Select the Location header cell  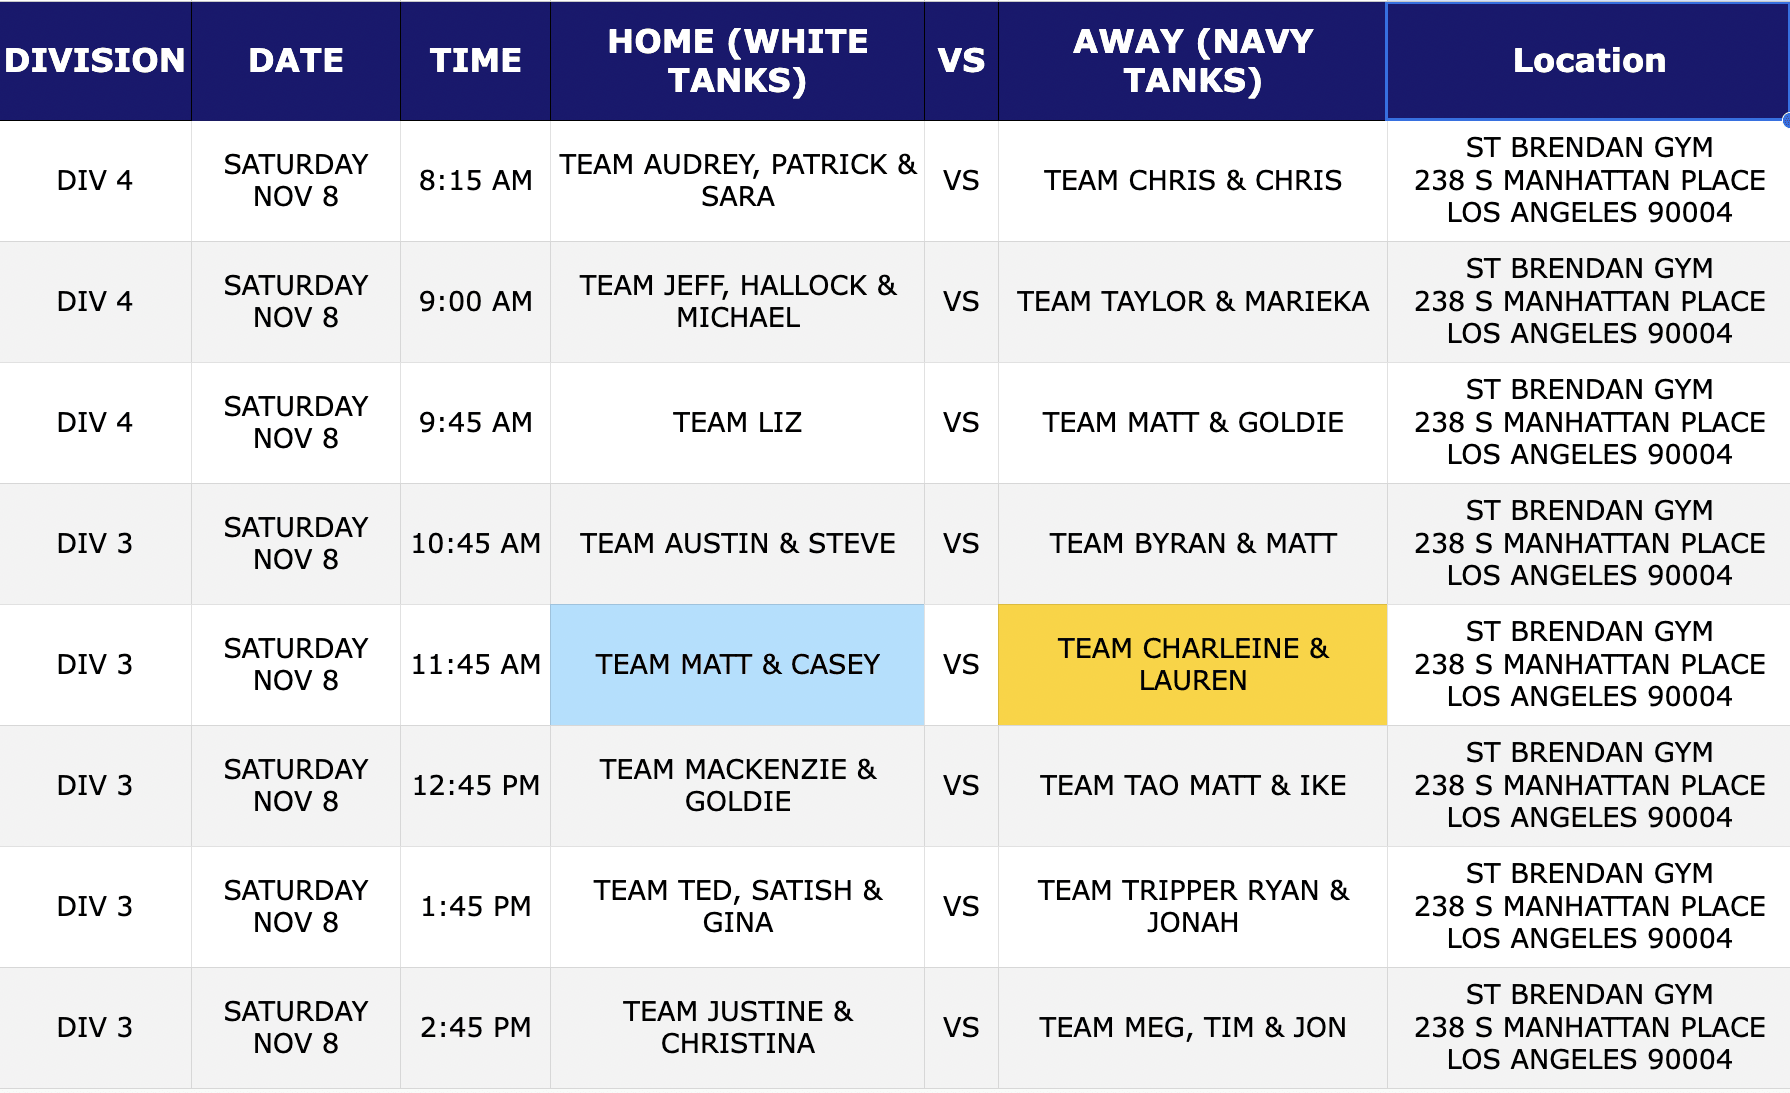1588,61
